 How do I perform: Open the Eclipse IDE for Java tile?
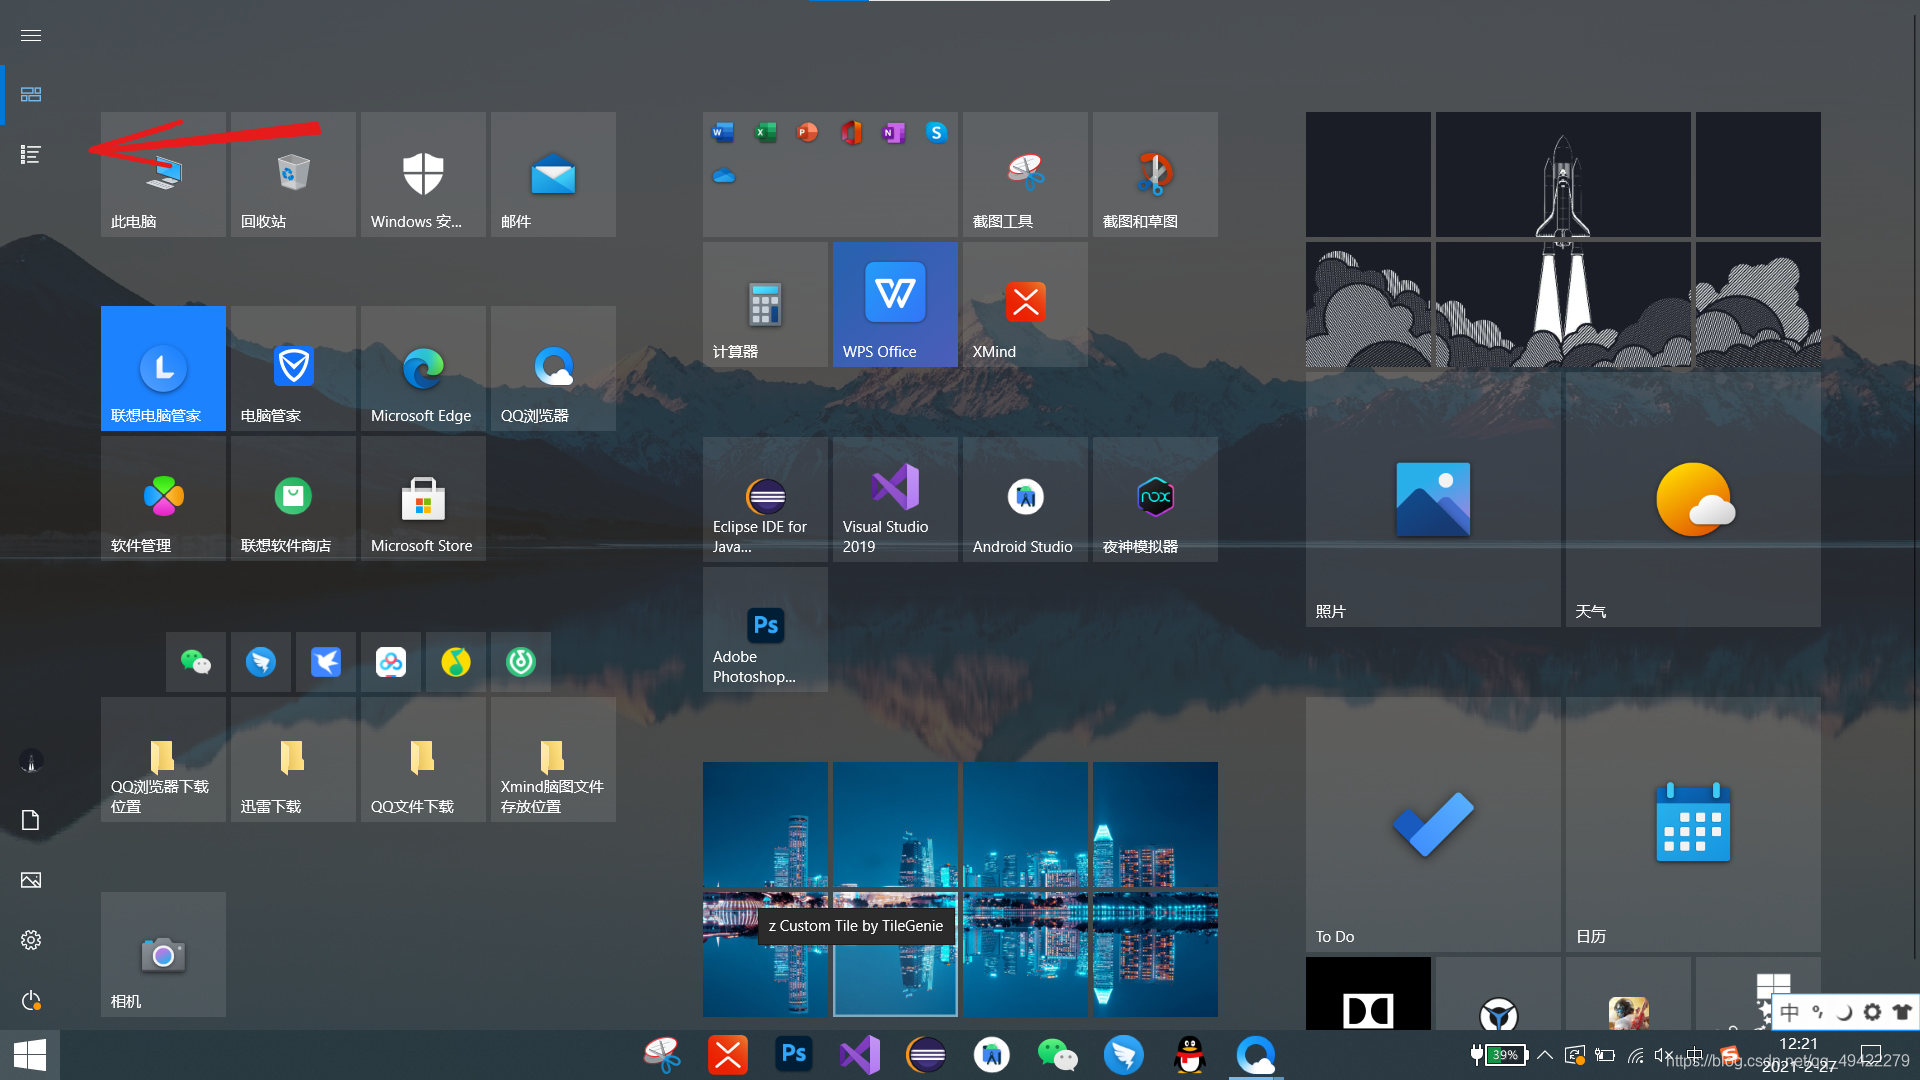point(765,499)
